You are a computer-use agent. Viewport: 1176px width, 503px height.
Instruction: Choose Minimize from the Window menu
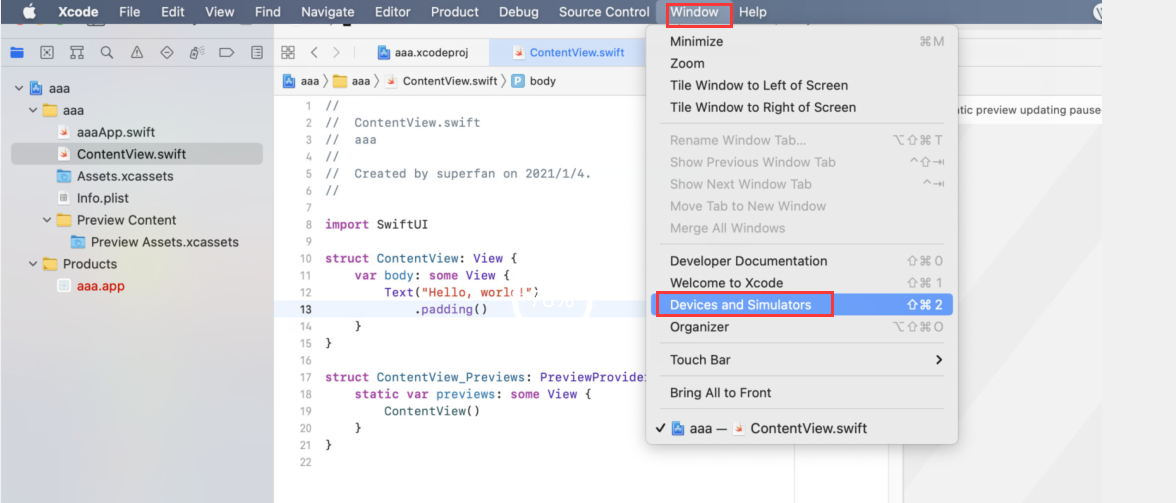pos(802,41)
